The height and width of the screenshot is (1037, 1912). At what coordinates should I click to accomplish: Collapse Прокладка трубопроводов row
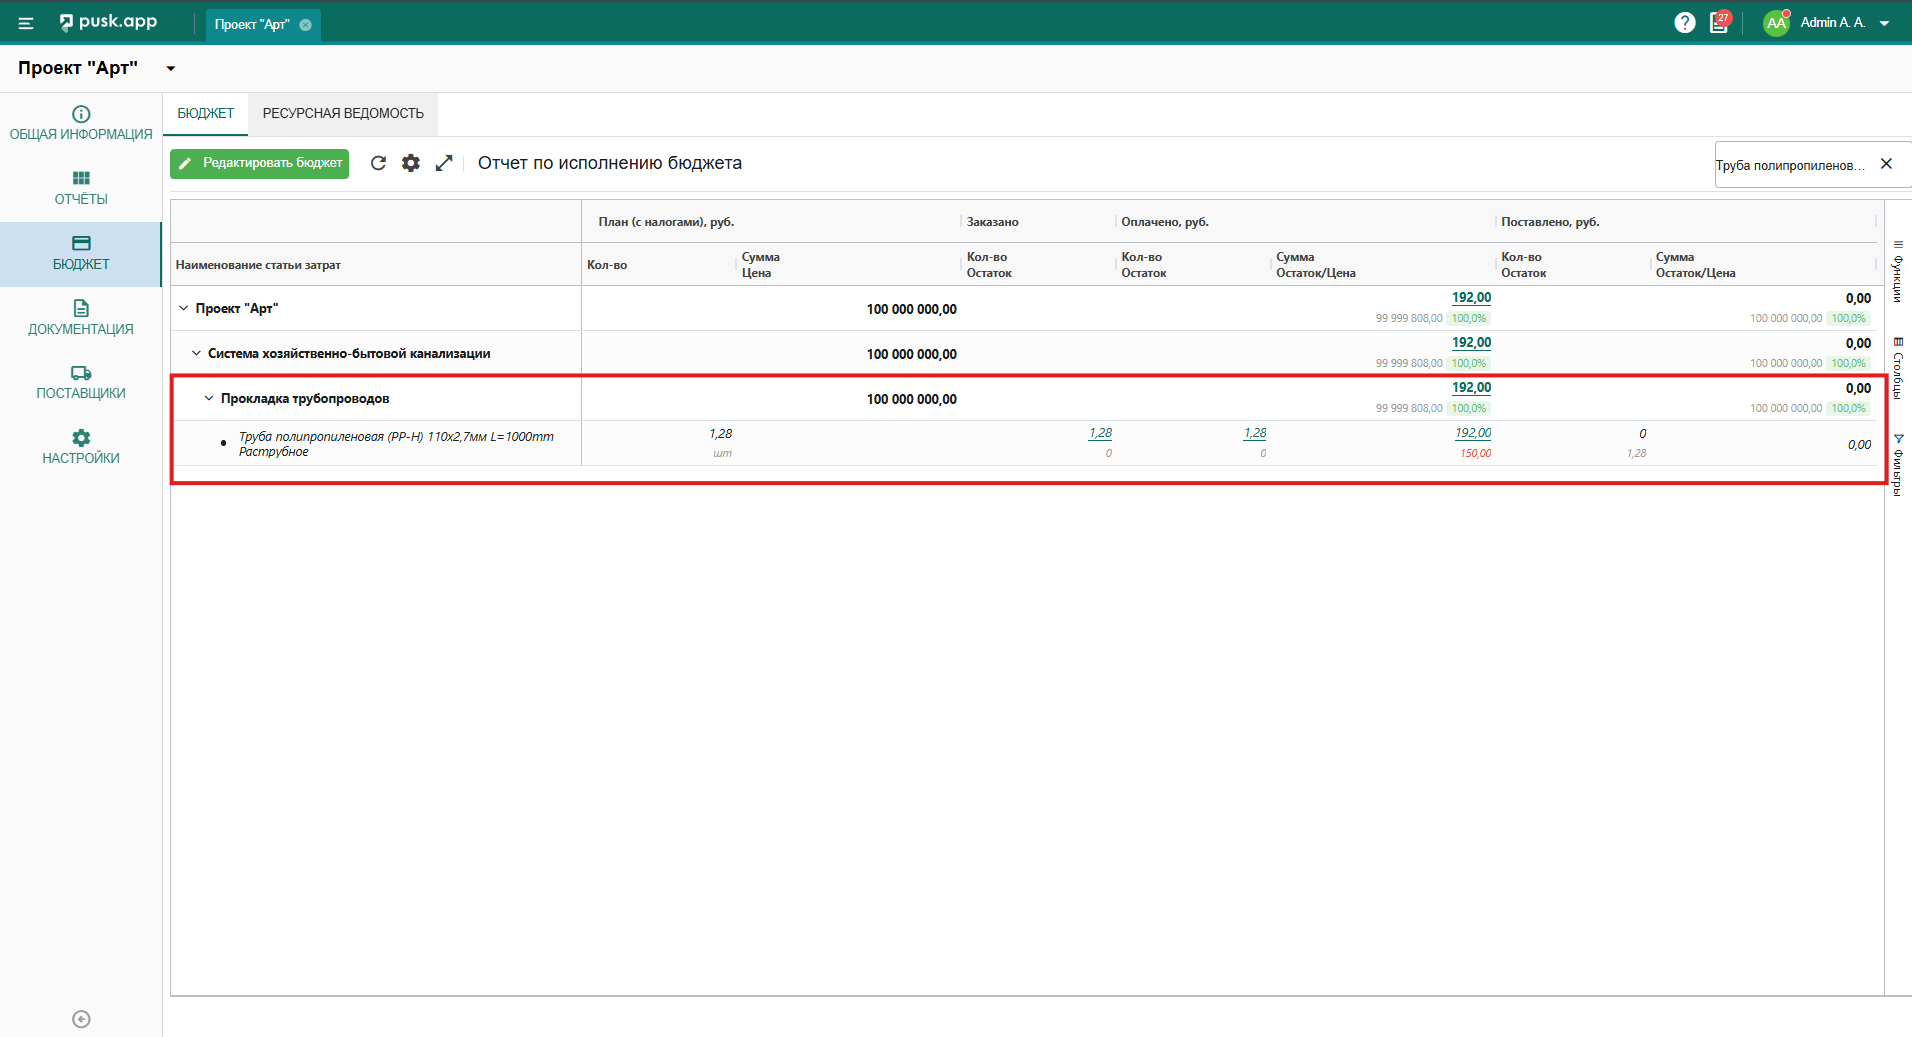pyautogui.click(x=209, y=398)
